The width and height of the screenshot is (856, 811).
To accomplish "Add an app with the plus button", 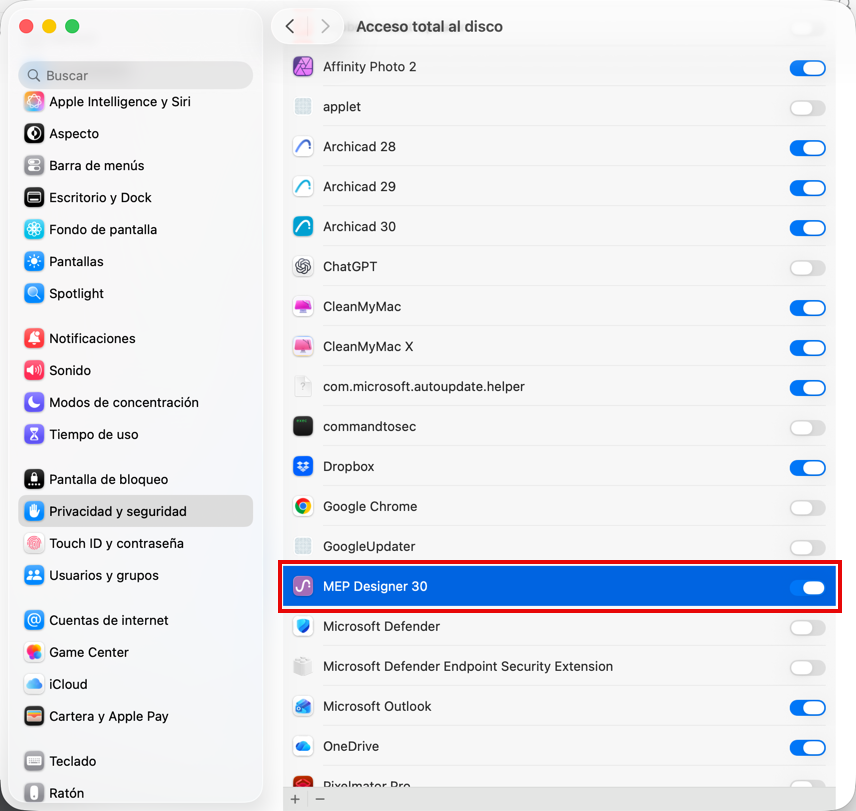I will point(295,799).
